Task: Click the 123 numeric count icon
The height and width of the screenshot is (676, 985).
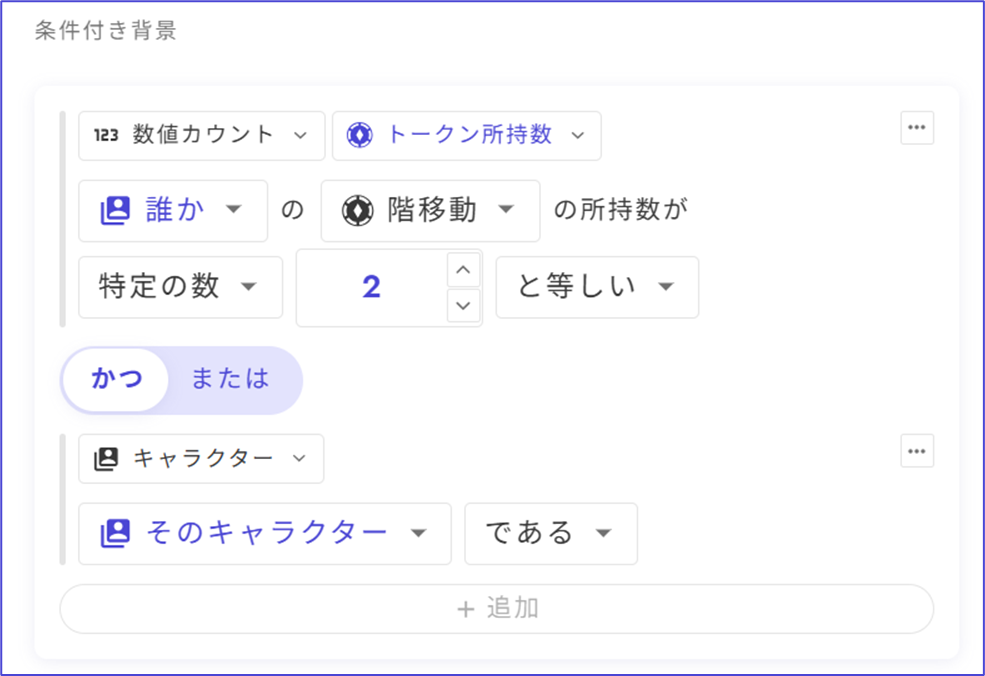Action: tap(106, 135)
